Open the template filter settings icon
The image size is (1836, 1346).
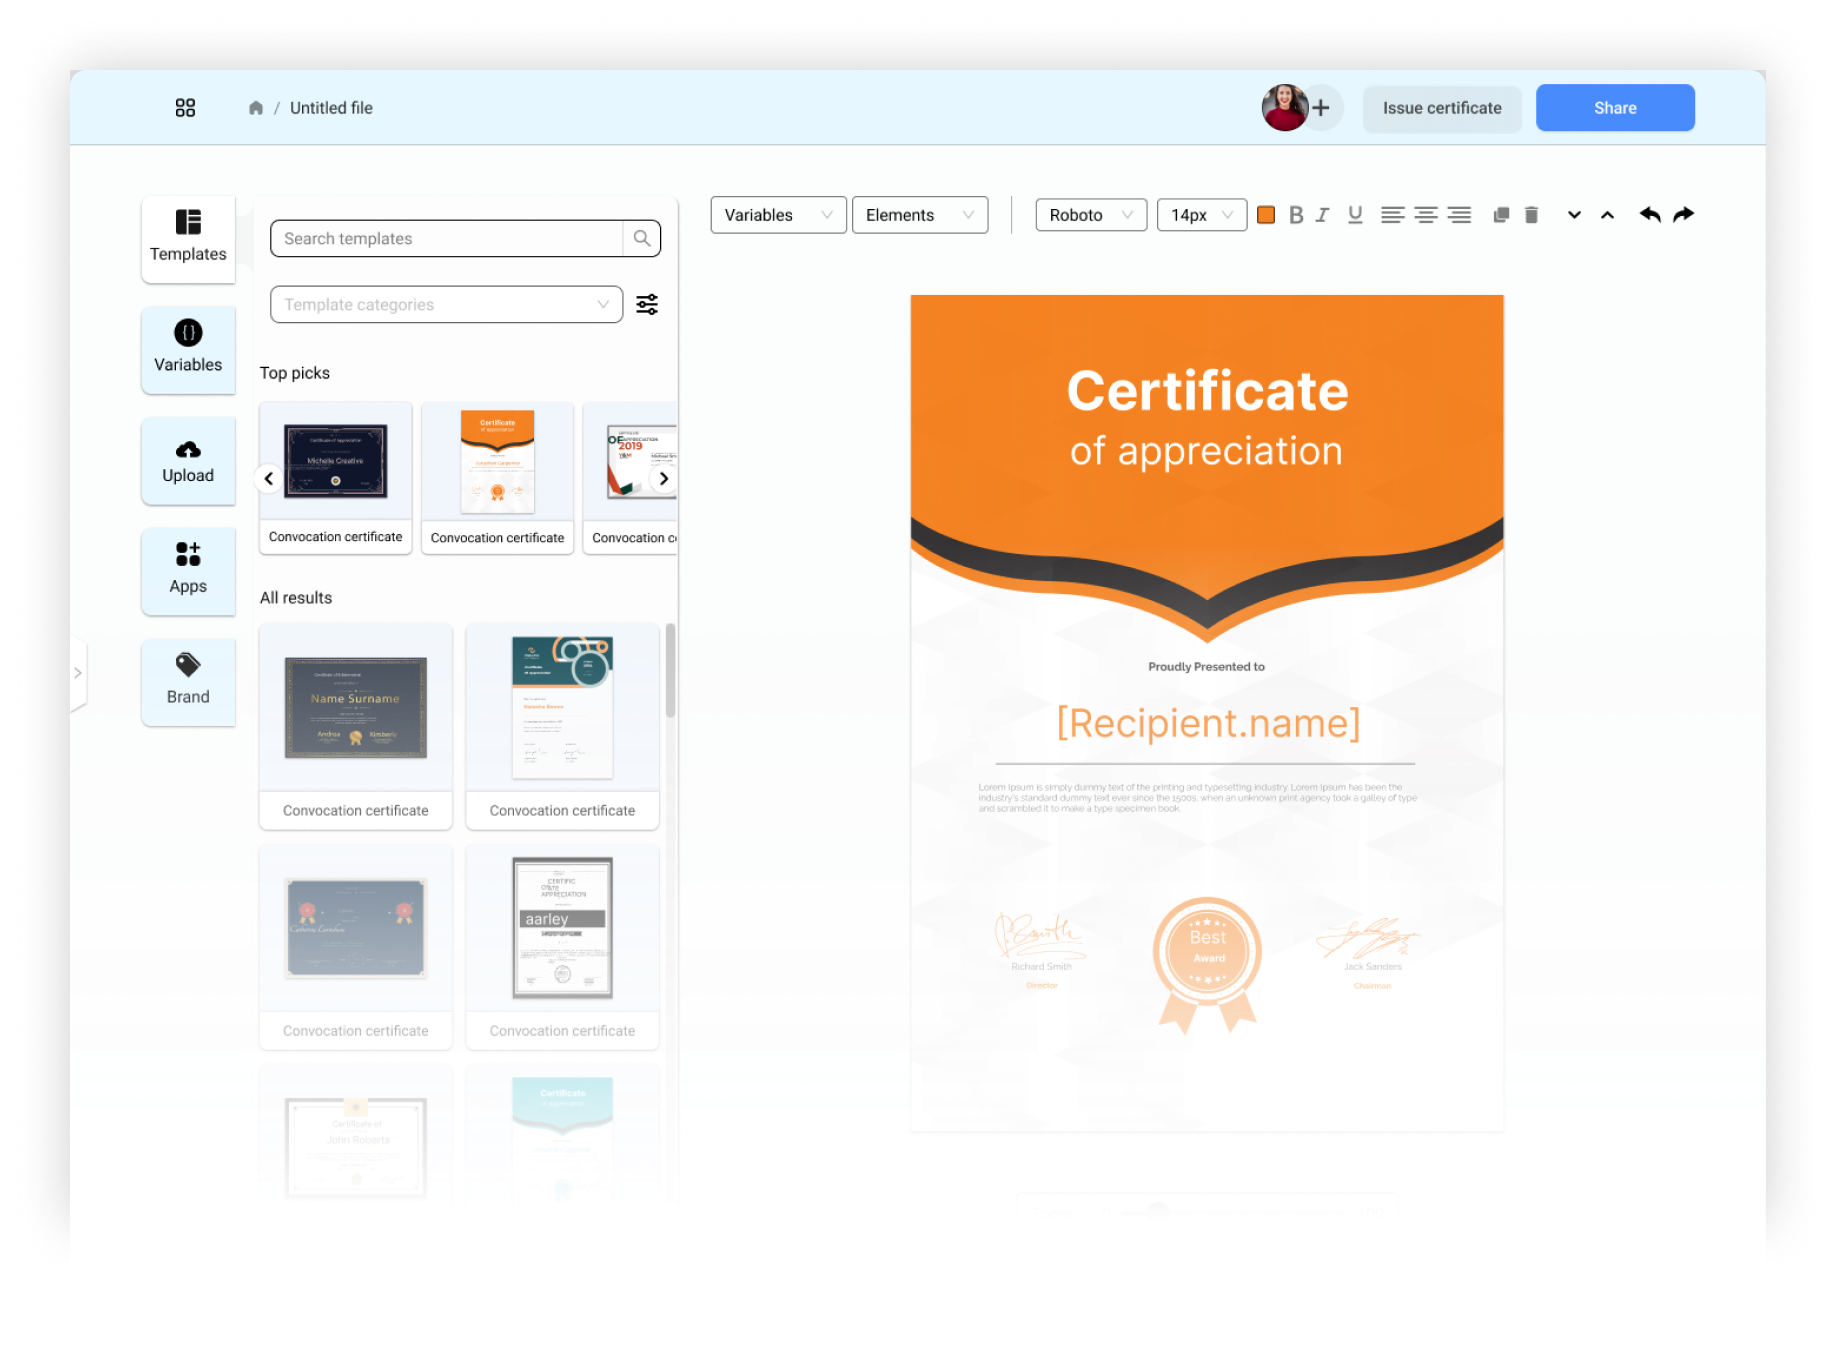647,304
